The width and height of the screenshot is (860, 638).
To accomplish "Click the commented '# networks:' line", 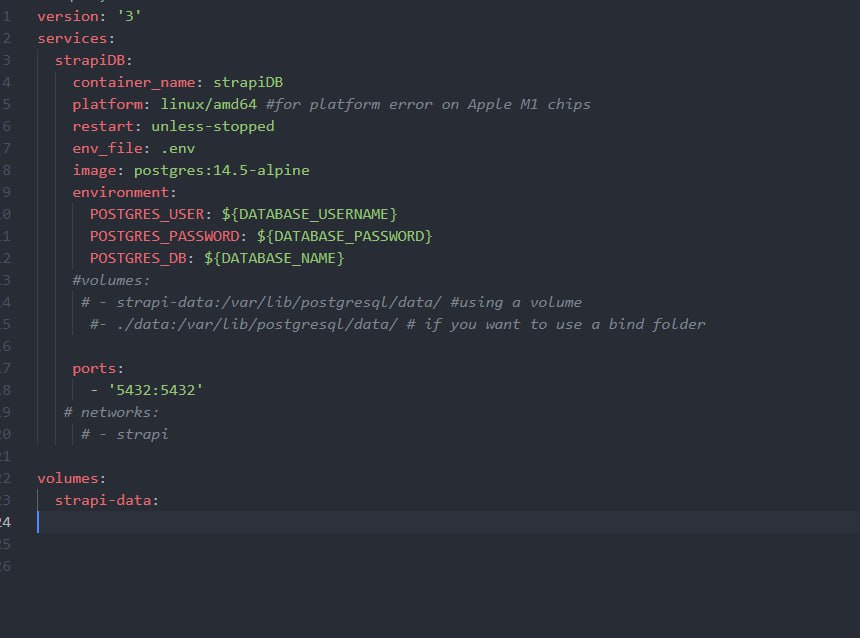I will click(111, 412).
